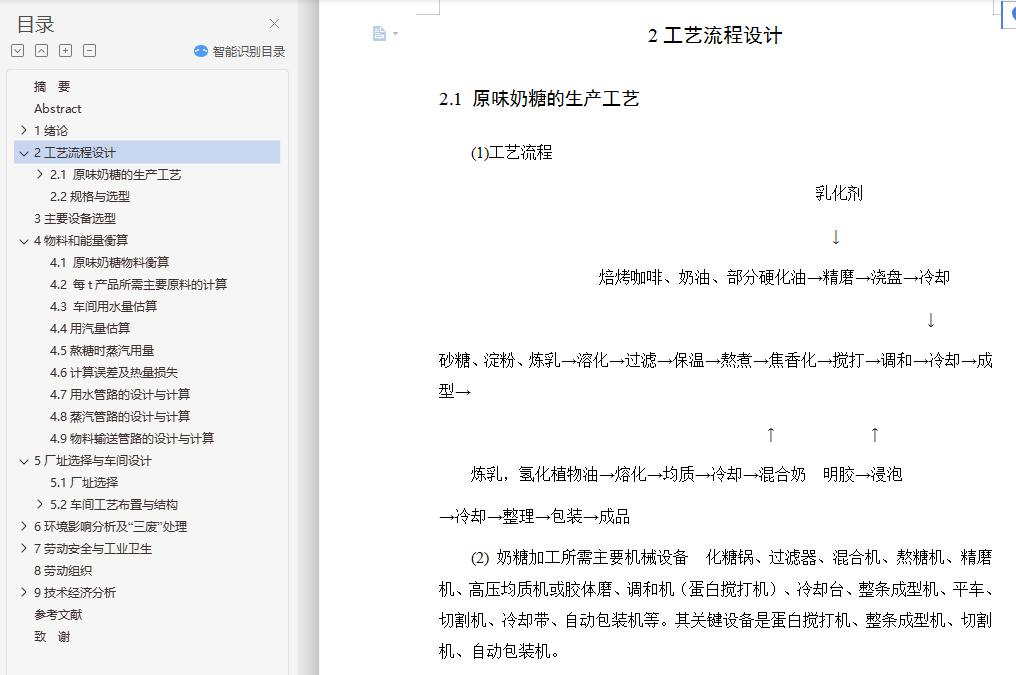
Task: Expand the 9 技术经济分析 section
Action: tap(24, 592)
